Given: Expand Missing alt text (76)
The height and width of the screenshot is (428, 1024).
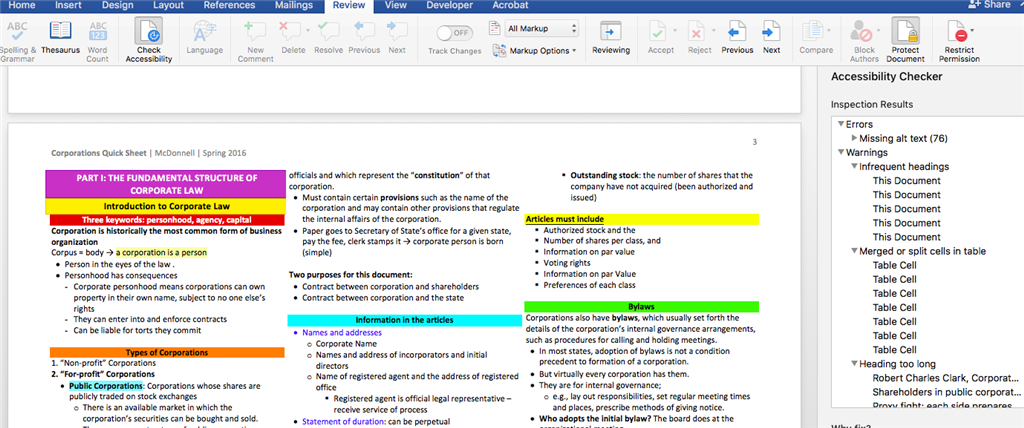Looking at the screenshot, I should 855,139.
